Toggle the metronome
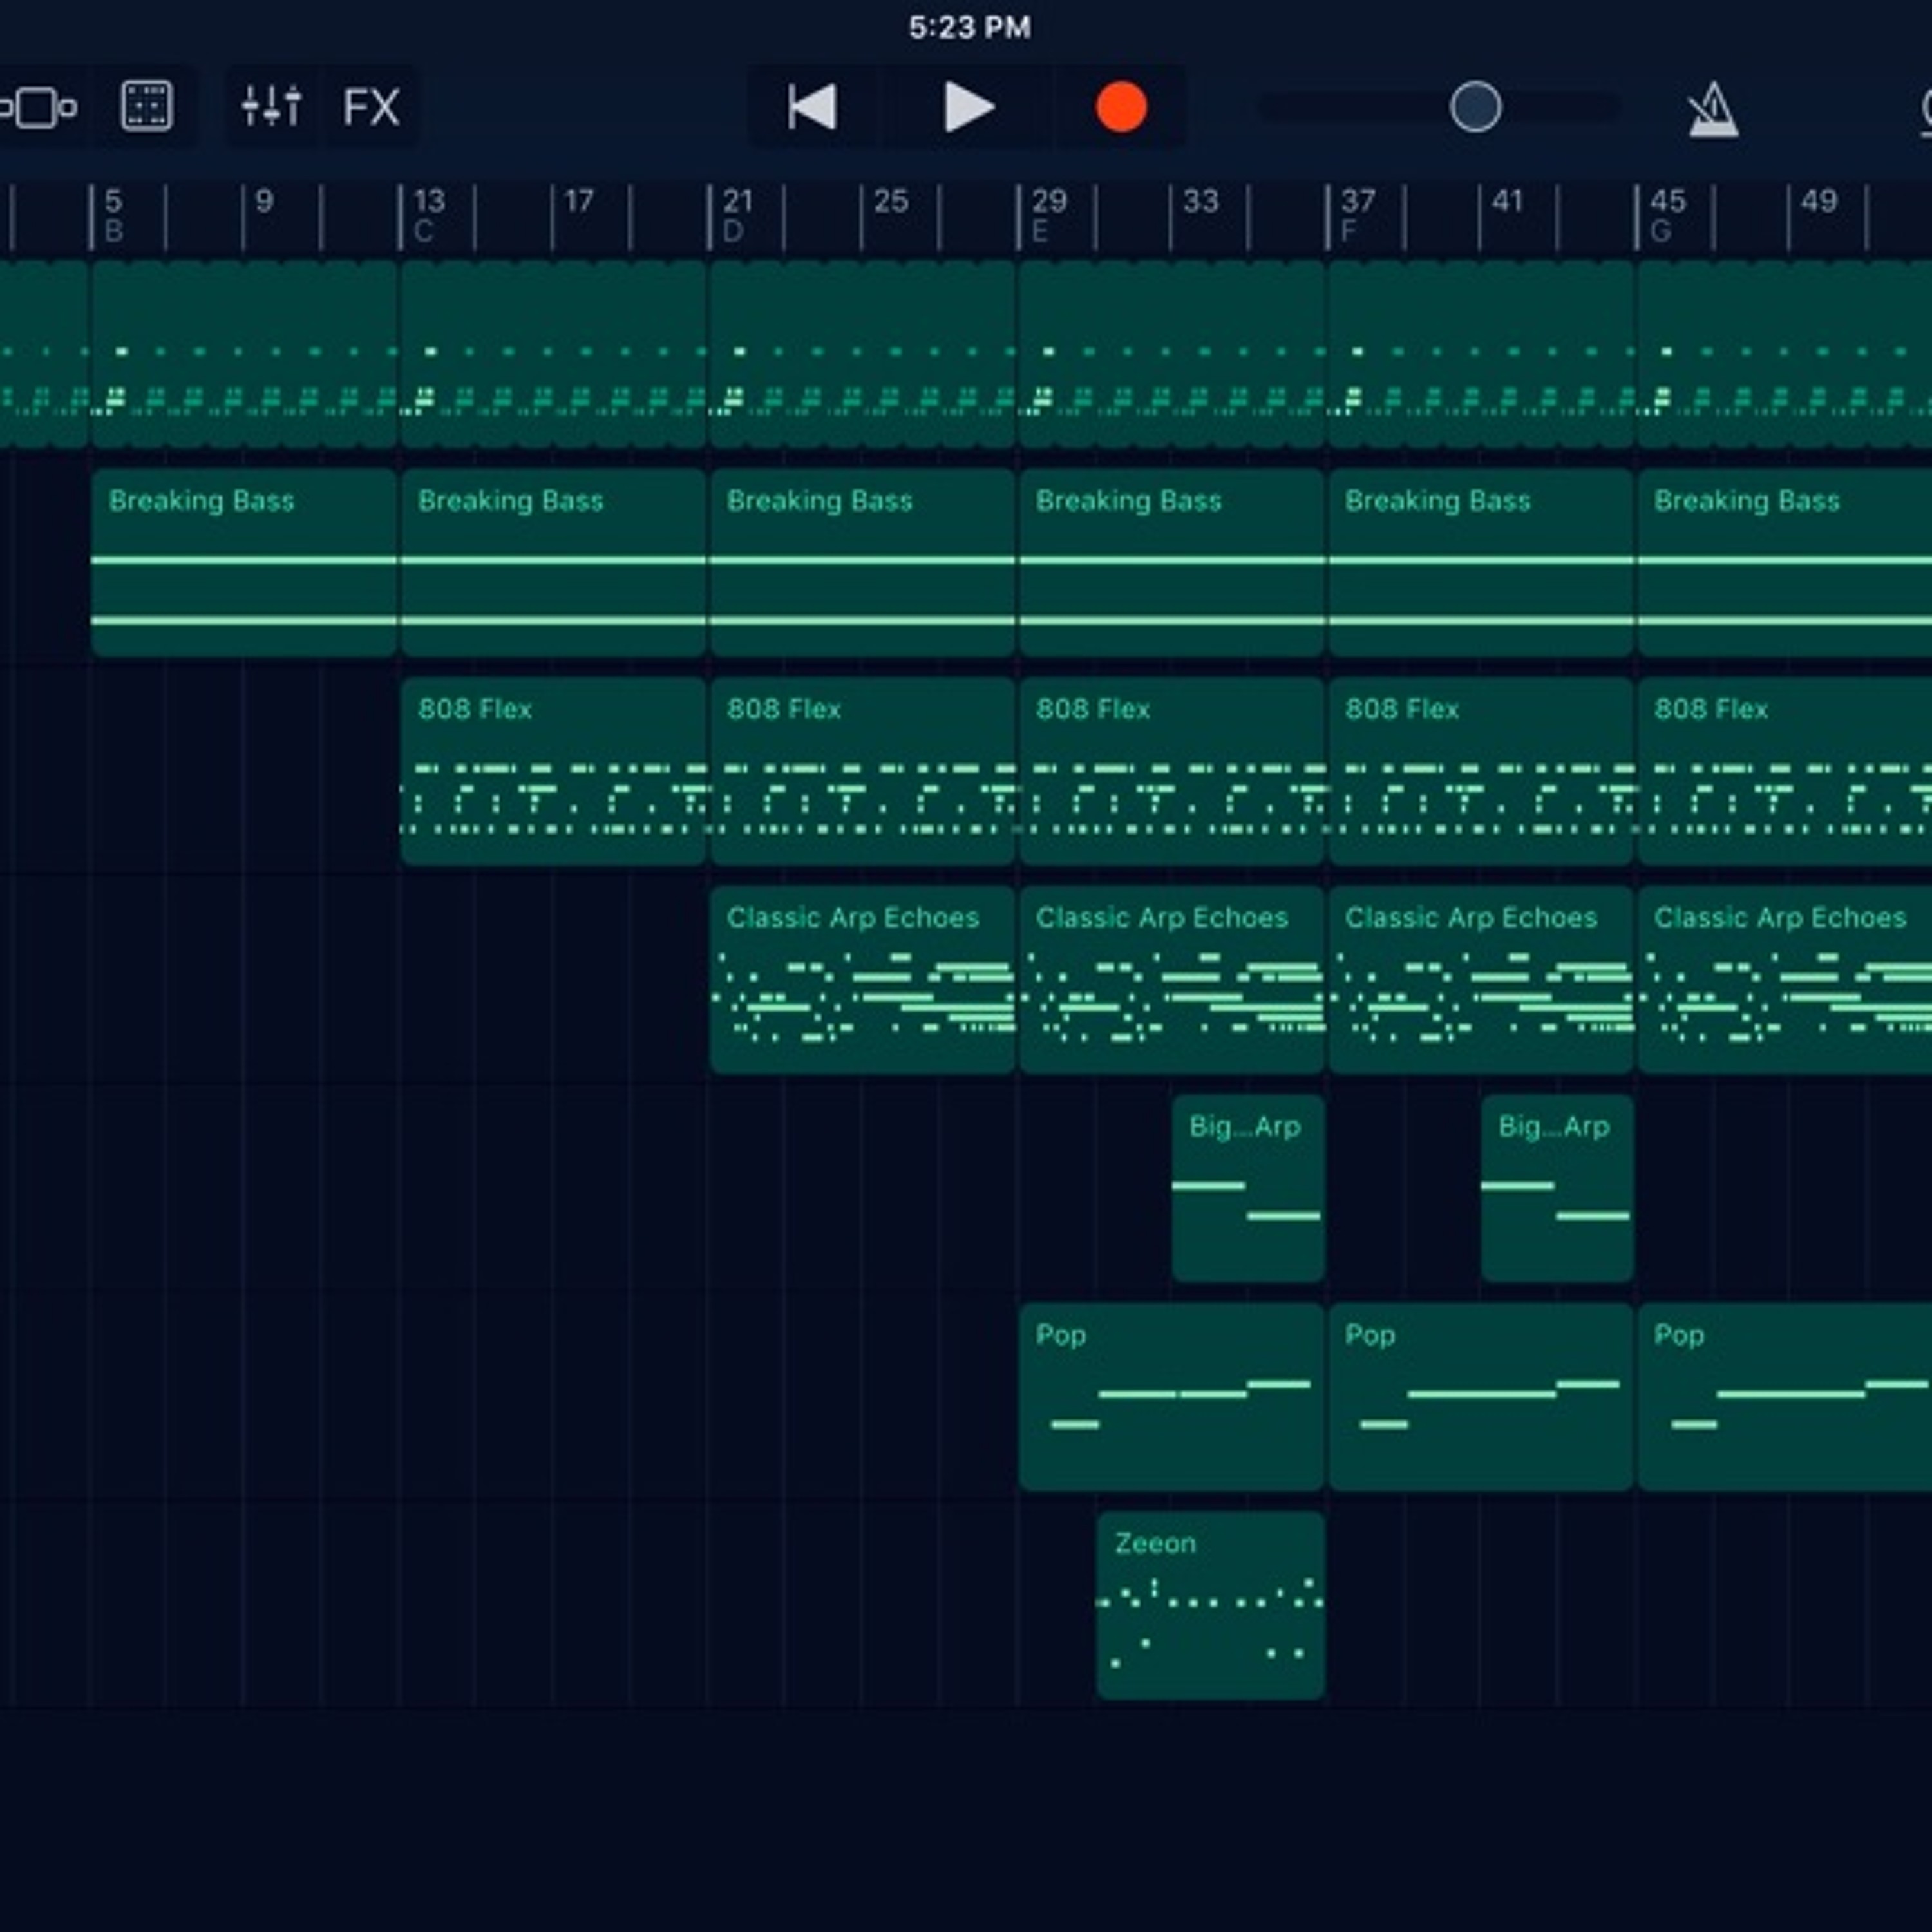 (1713, 109)
